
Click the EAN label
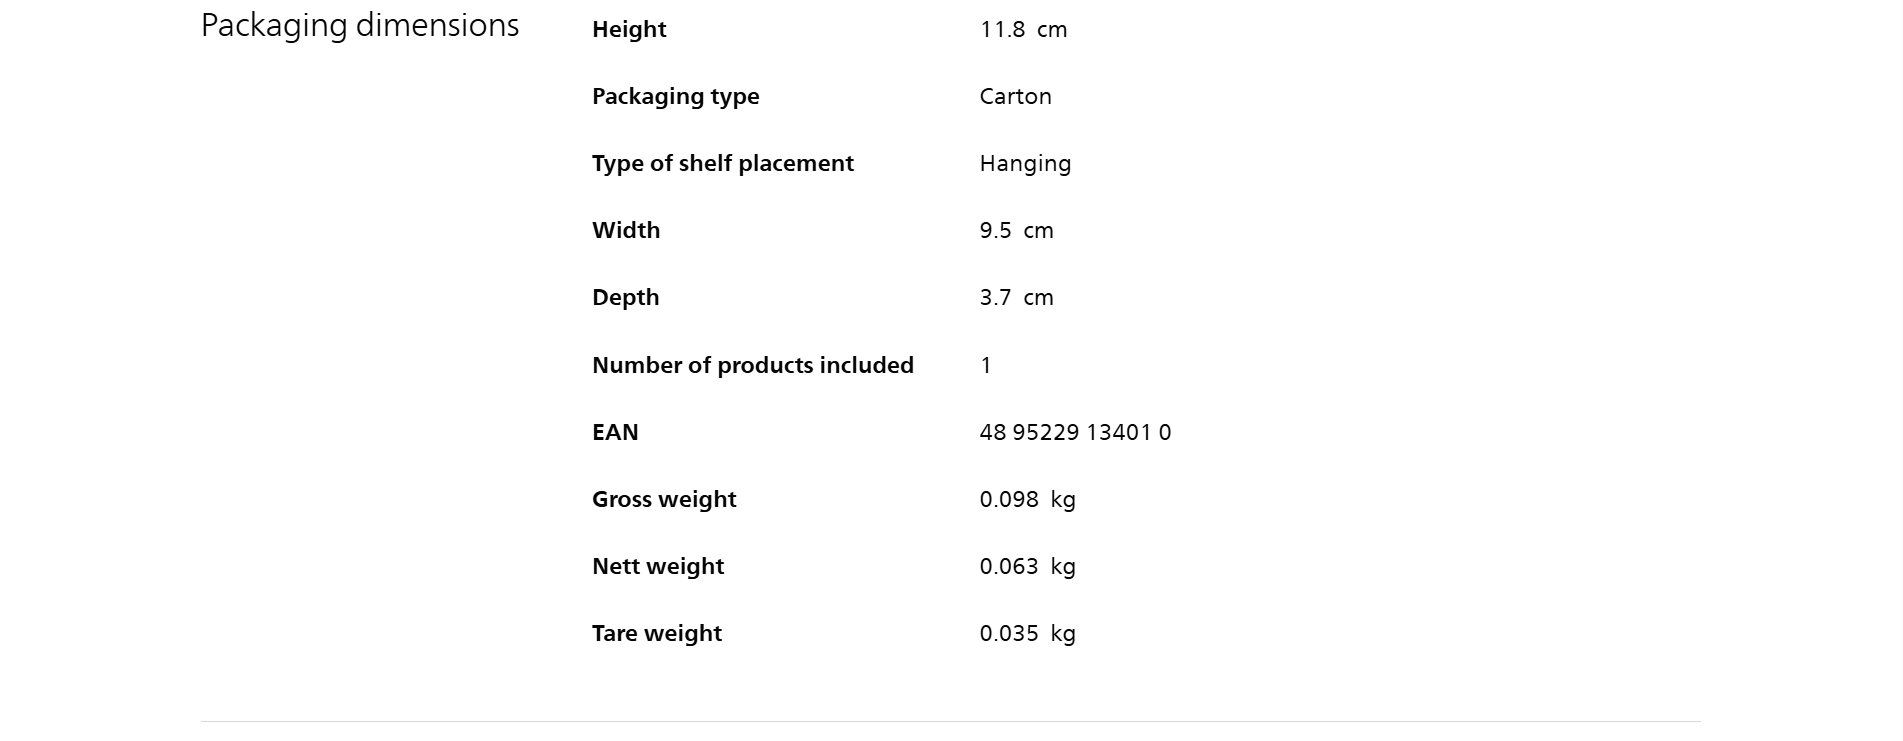[x=615, y=433]
